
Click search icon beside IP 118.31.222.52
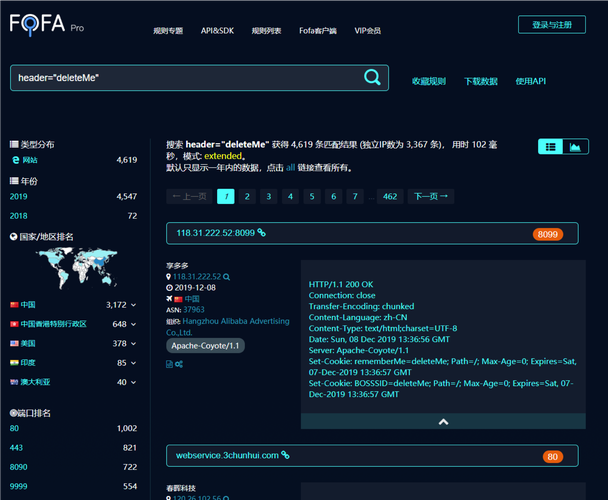point(227,277)
